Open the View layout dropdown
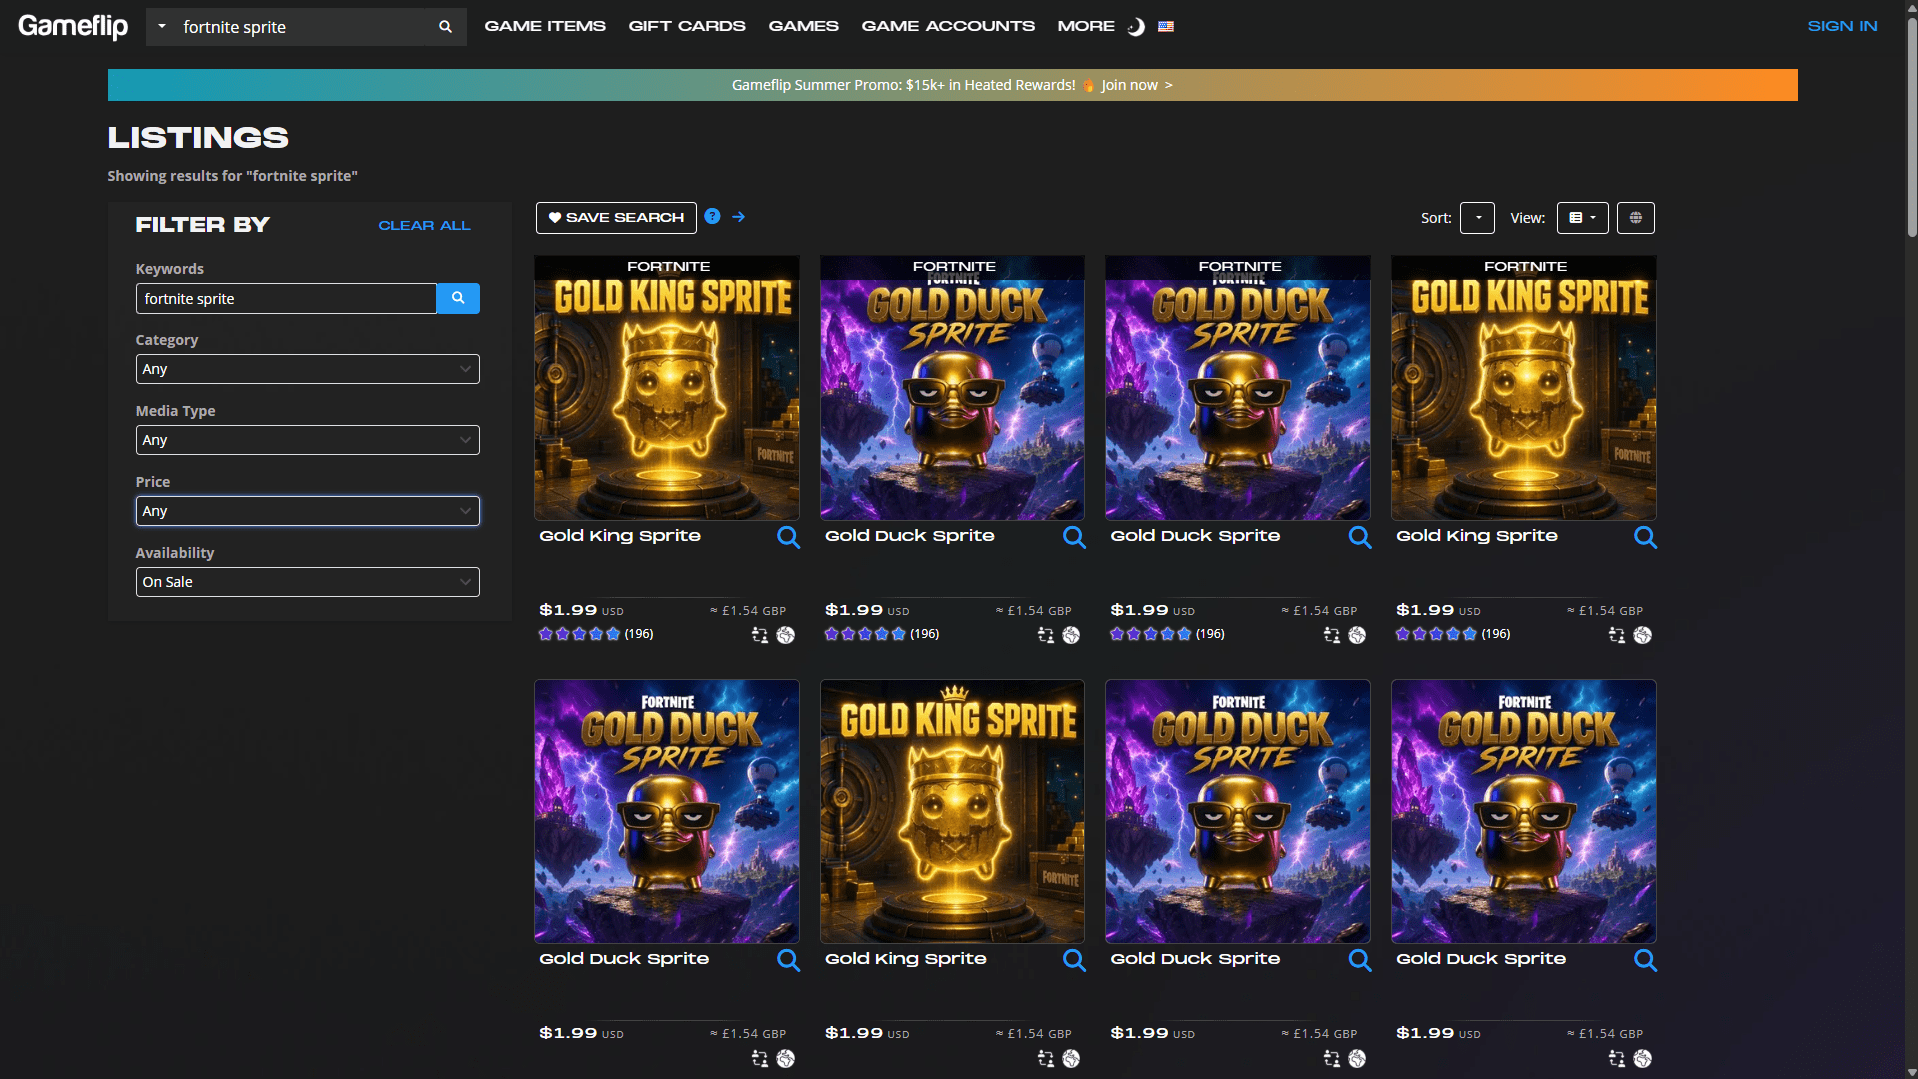1918x1079 pixels. point(1582,218)
